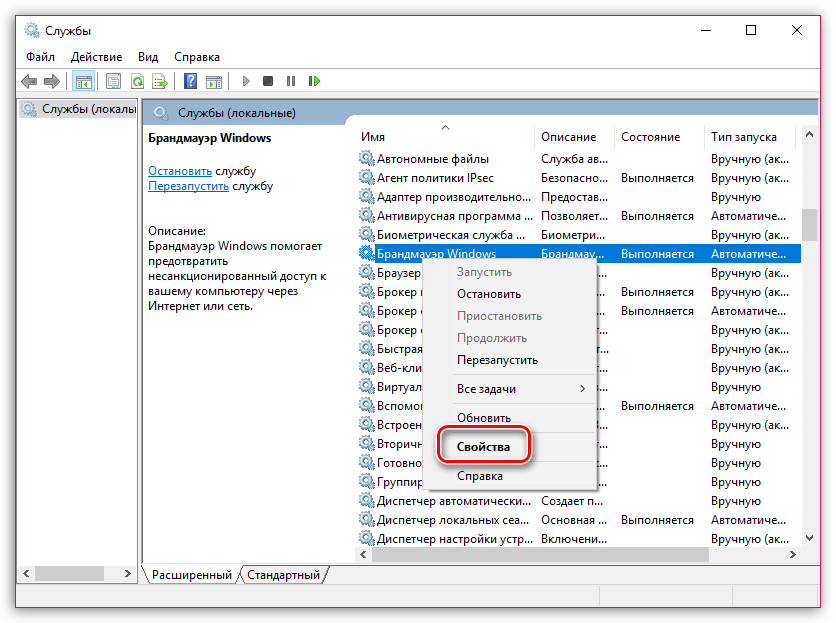
Task: Click vertical scrollbar up arrow
Action: (x=809, y=134)
